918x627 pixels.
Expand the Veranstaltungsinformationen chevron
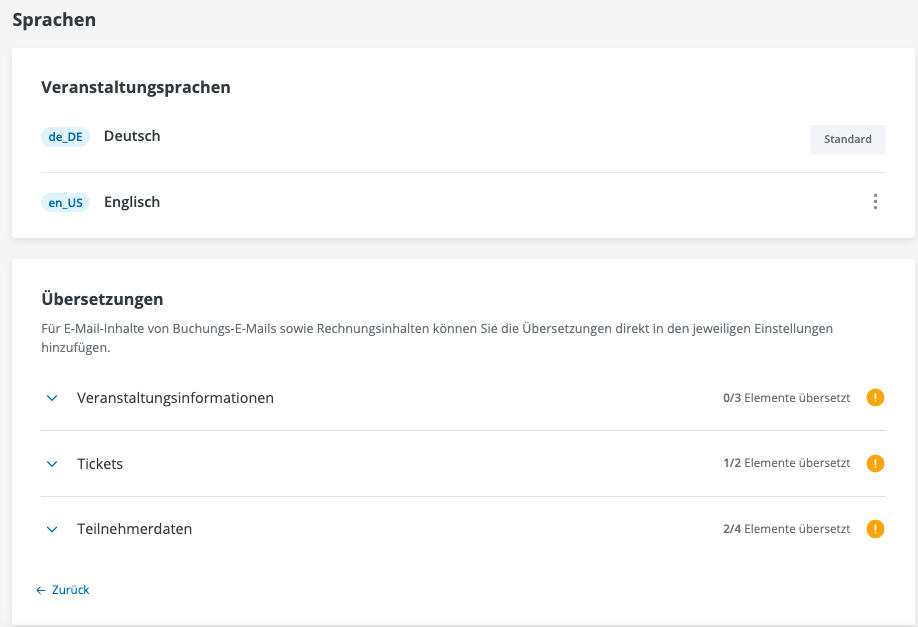(x=52, y=398)
